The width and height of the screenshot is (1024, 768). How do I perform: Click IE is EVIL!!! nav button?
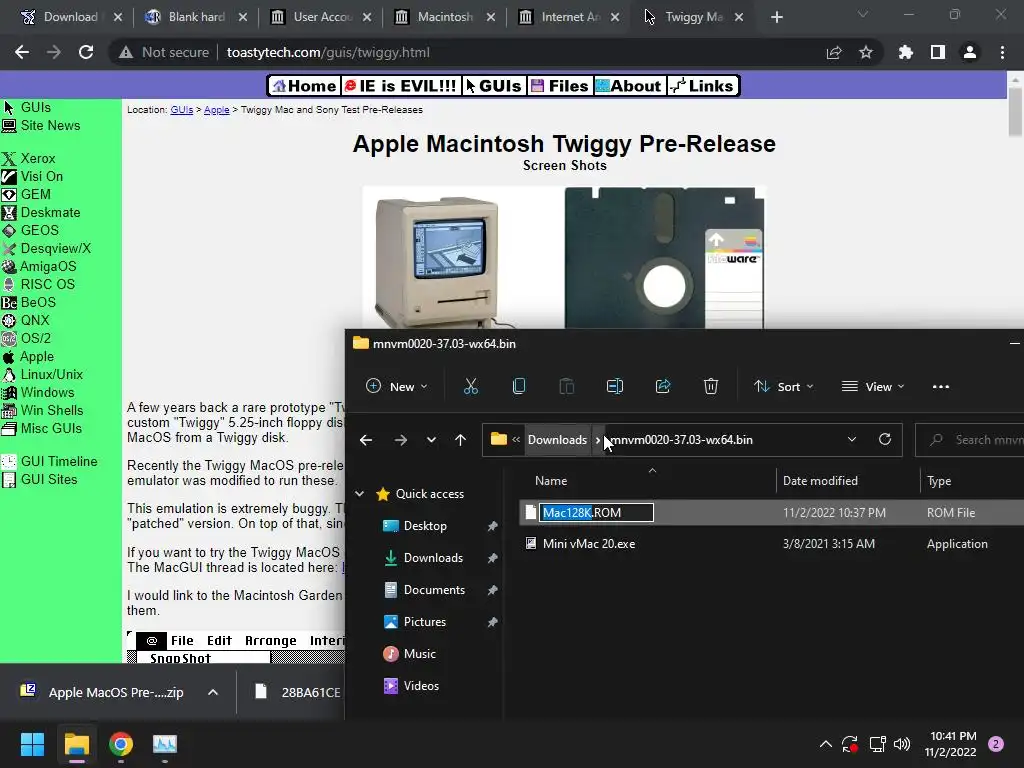[x=400, y=86]
